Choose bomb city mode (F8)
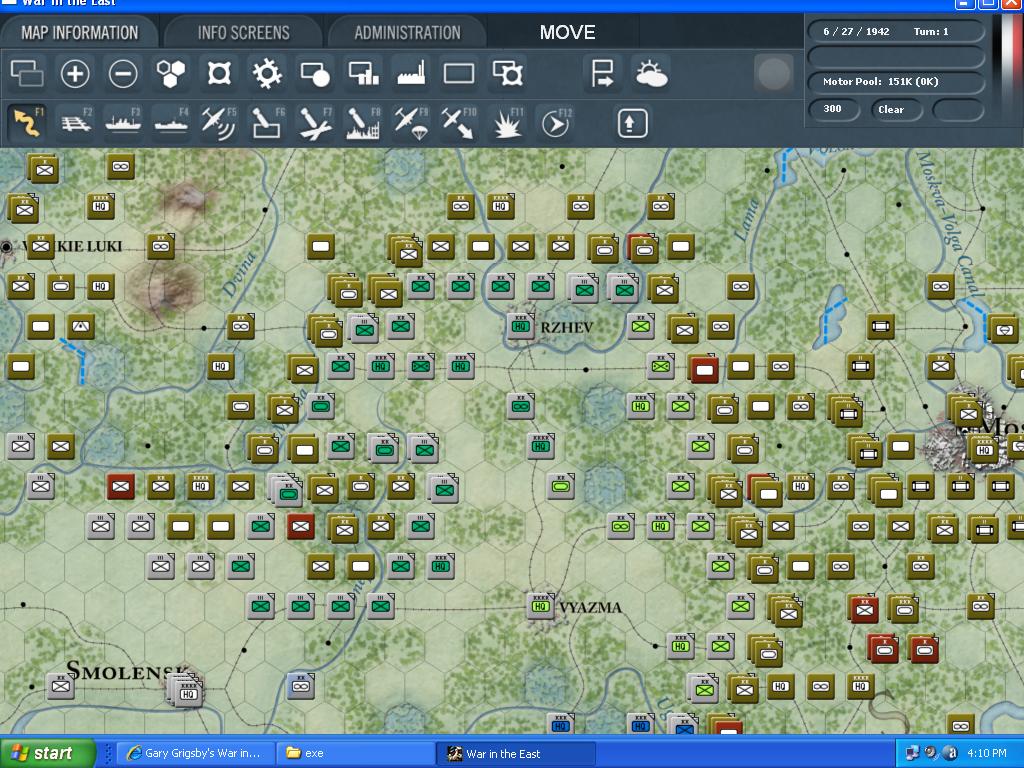The image size is (1024, 768). (362, 123)
